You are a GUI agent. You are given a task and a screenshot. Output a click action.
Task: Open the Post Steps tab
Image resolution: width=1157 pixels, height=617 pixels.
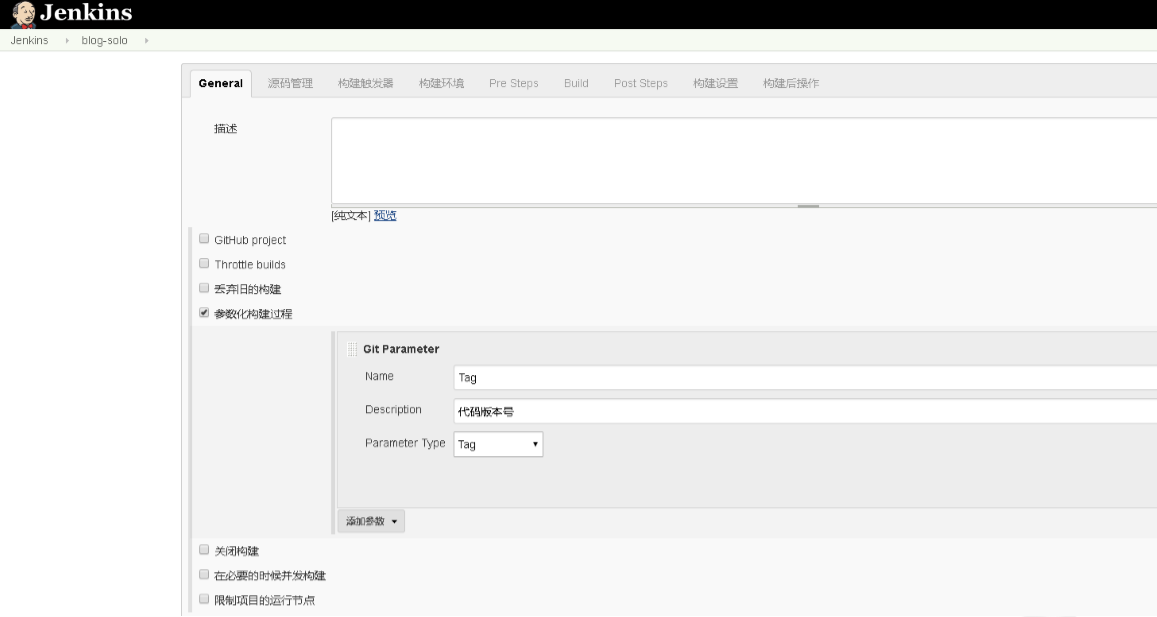click(x=640, y=83)
